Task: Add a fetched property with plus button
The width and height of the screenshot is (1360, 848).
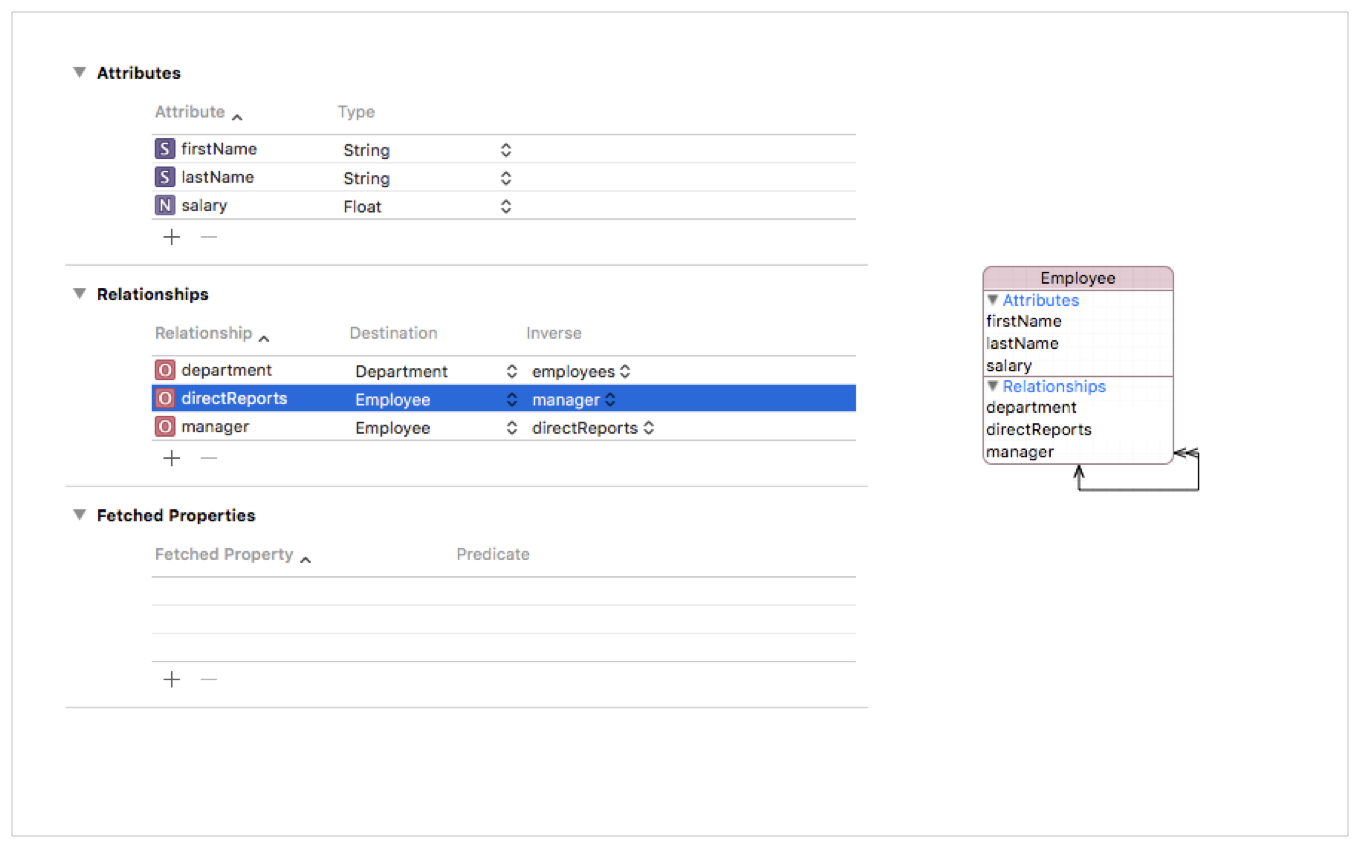Action: 172,679
